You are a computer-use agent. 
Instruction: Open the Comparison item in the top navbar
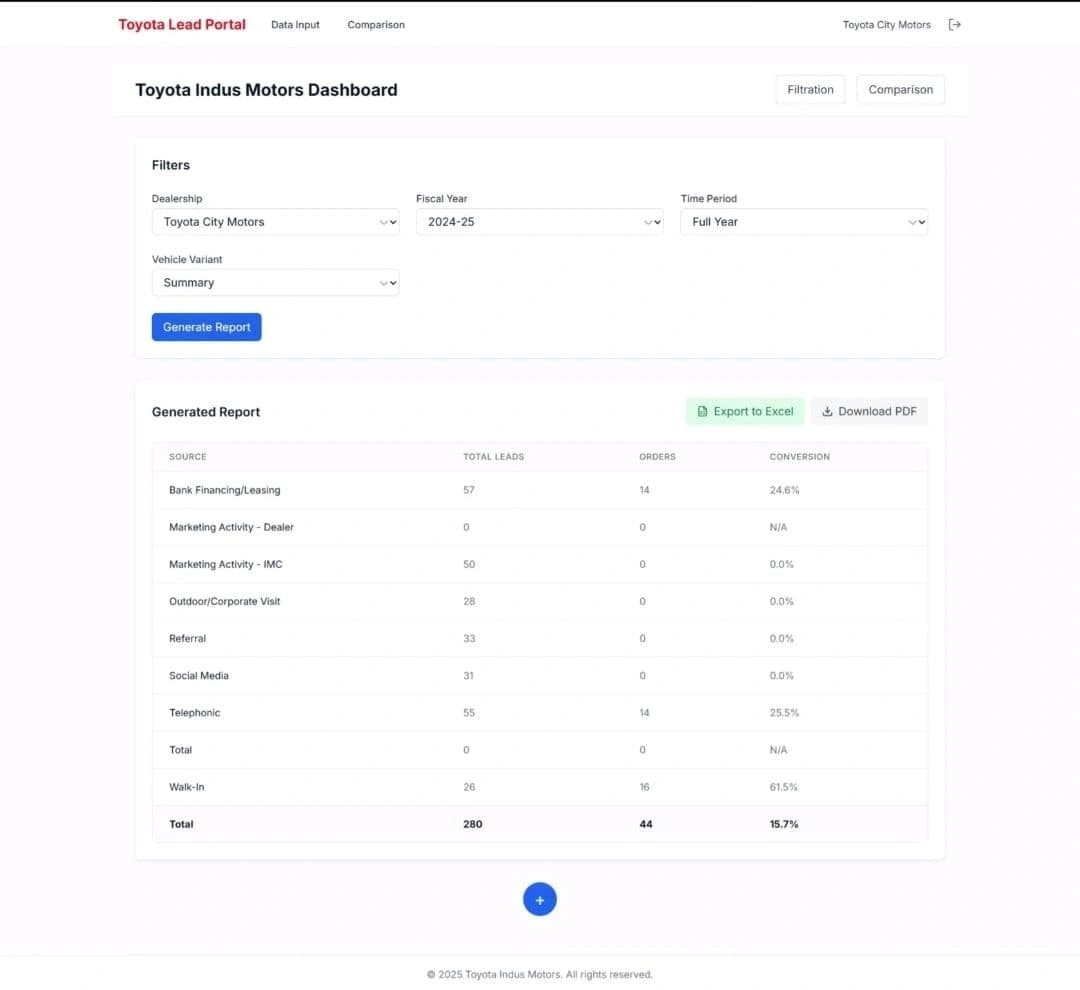pyautogui.click(x=375, y=24)
